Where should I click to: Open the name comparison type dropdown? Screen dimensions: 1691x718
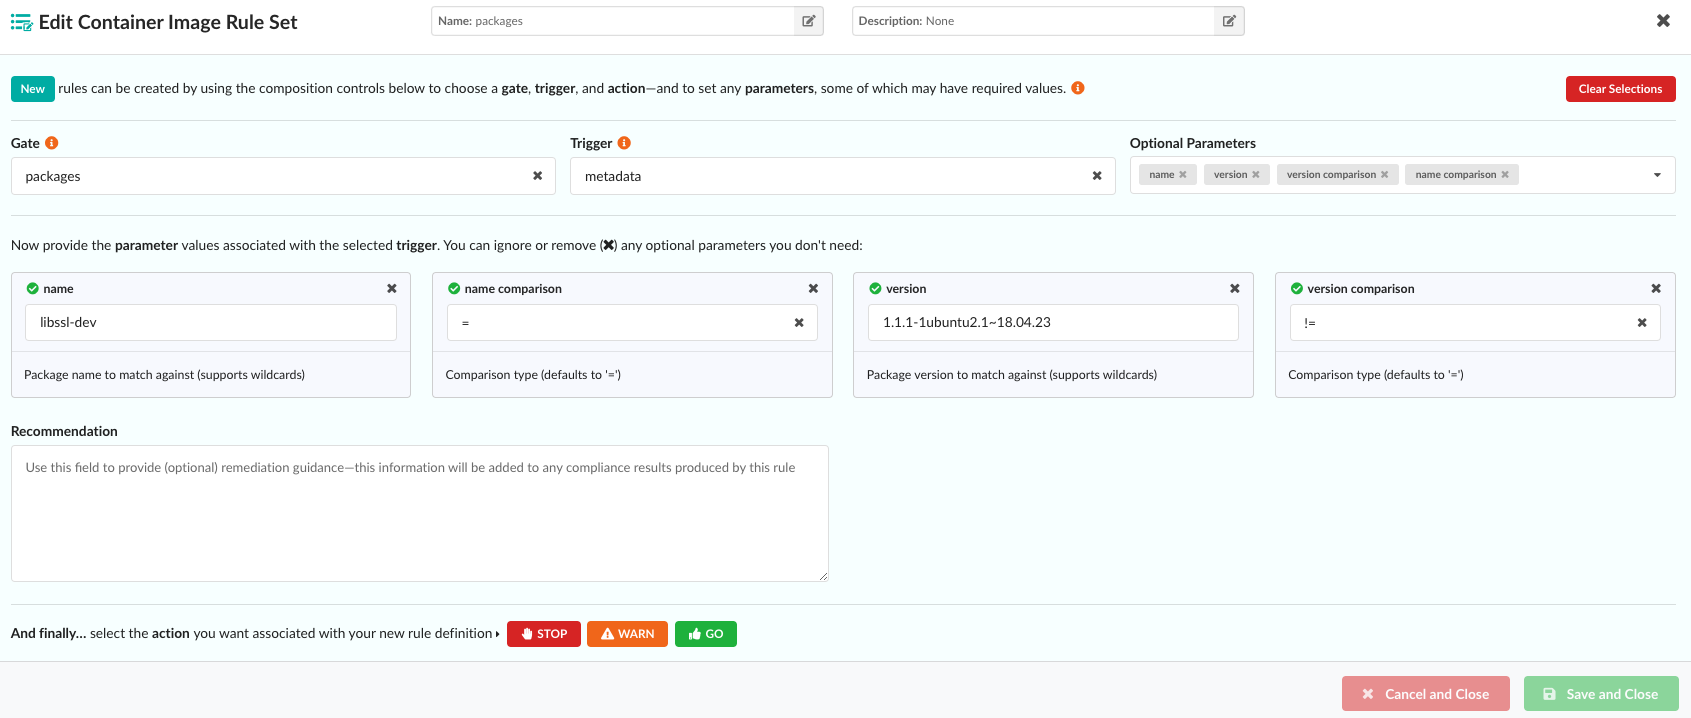point(620,323)
